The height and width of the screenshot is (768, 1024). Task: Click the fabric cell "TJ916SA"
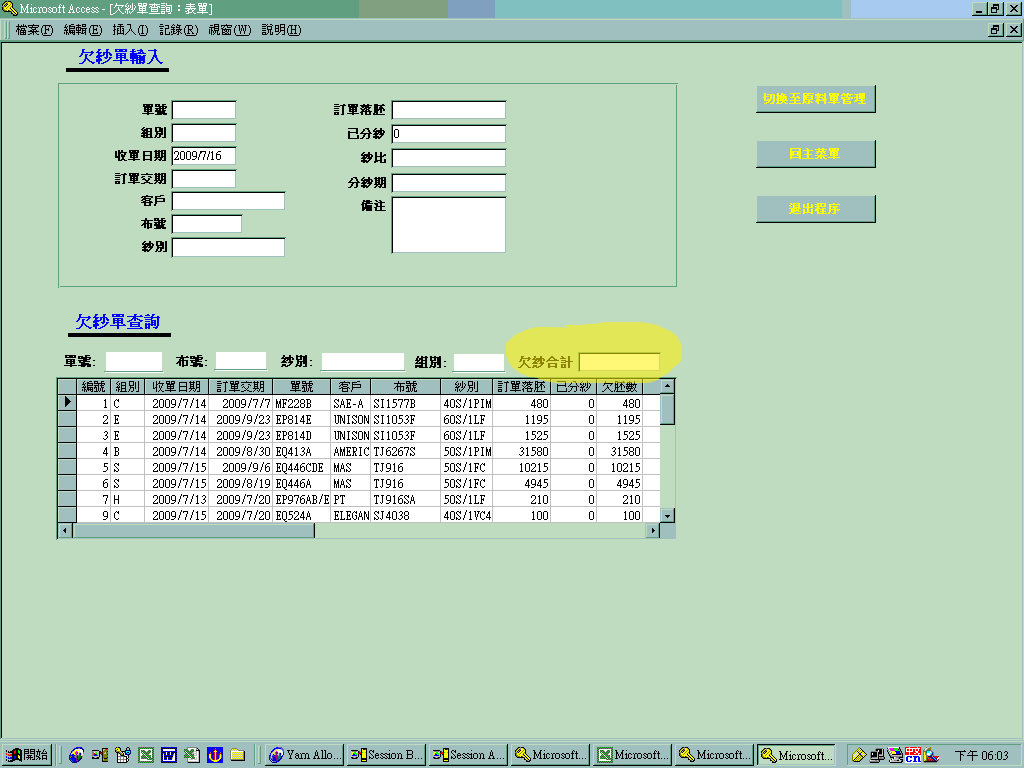406,500
